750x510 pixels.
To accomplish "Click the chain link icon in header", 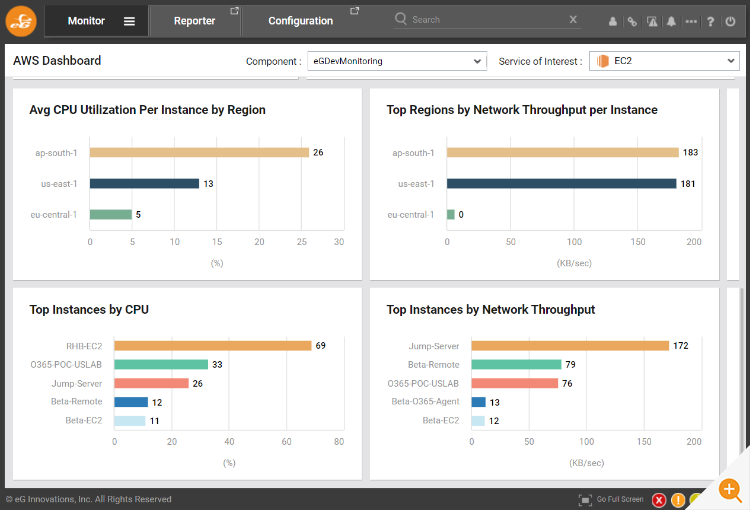I will (632, 22).
